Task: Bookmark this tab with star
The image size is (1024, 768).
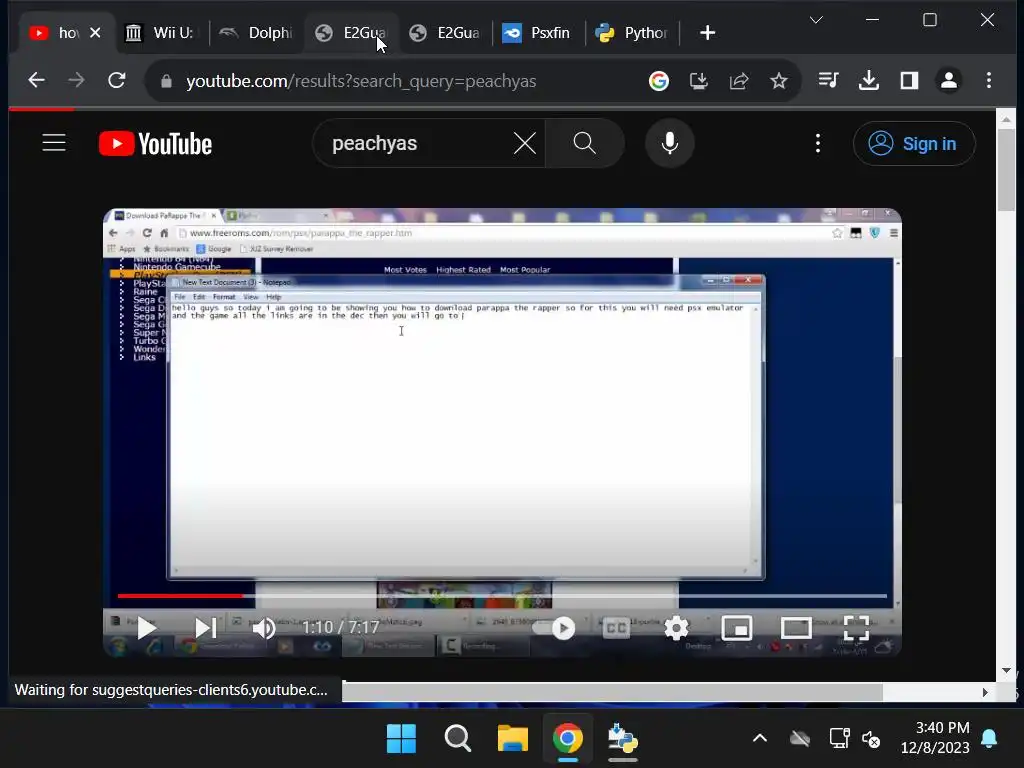Action: tap(778, 80)
